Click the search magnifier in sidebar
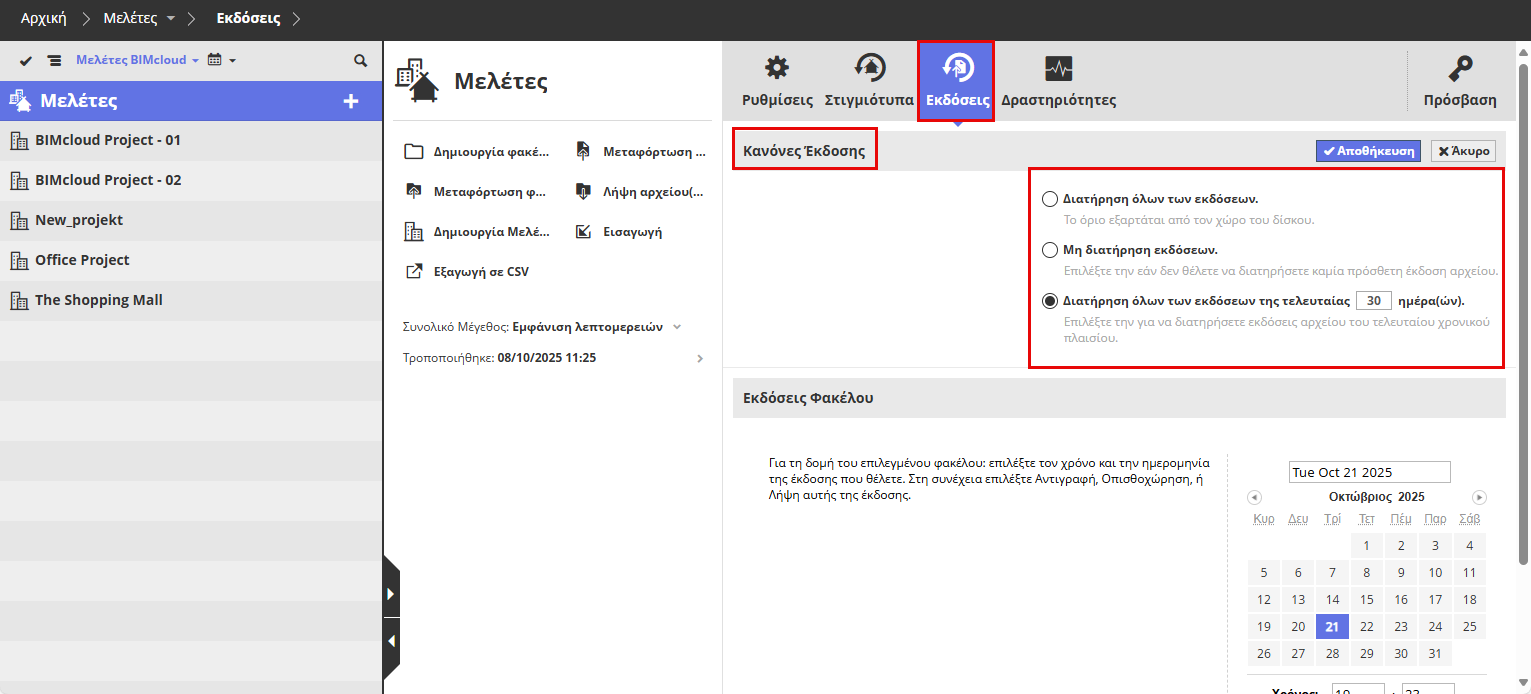The height and width of the screenshot is (694, 1531). coord(361,61)
